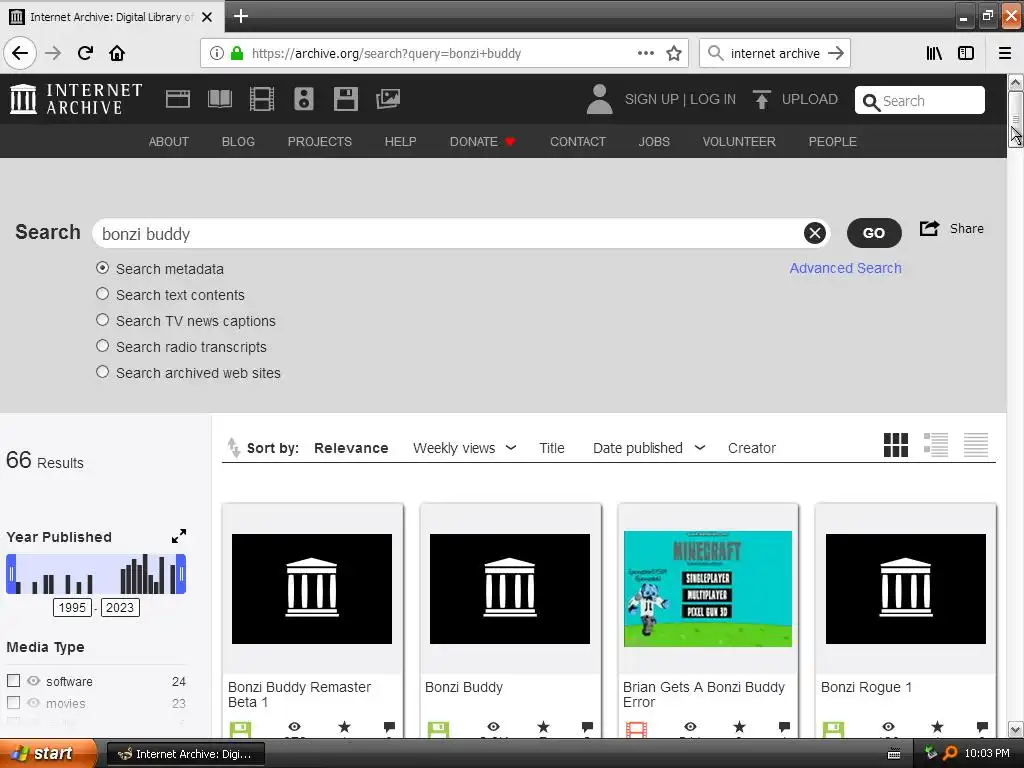1024x768 pixels.
Task: Switch to compact list view
Action: (x=976, y=445)
